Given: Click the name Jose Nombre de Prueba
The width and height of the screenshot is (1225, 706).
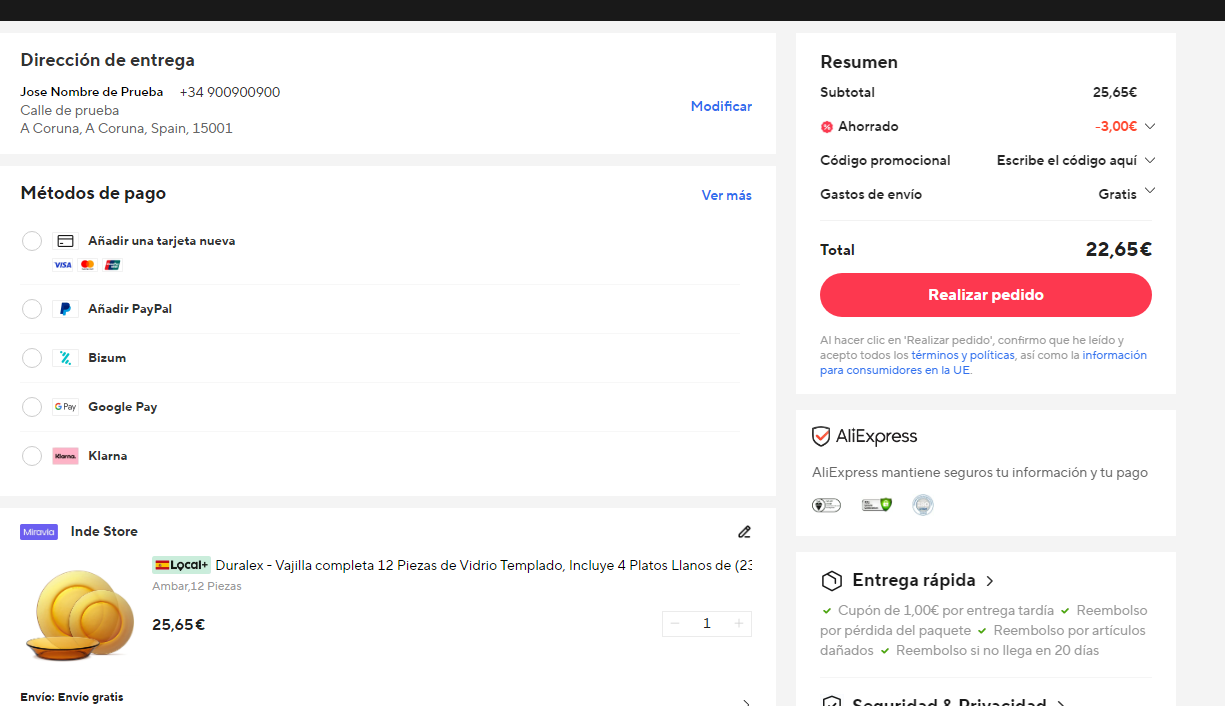Looking at the screenshot, I should tap(92, 92).
